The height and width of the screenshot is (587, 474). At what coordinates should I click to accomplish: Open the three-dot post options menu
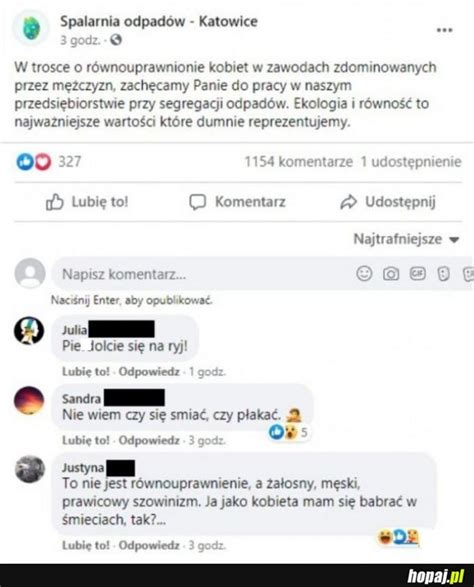(444, 30)
